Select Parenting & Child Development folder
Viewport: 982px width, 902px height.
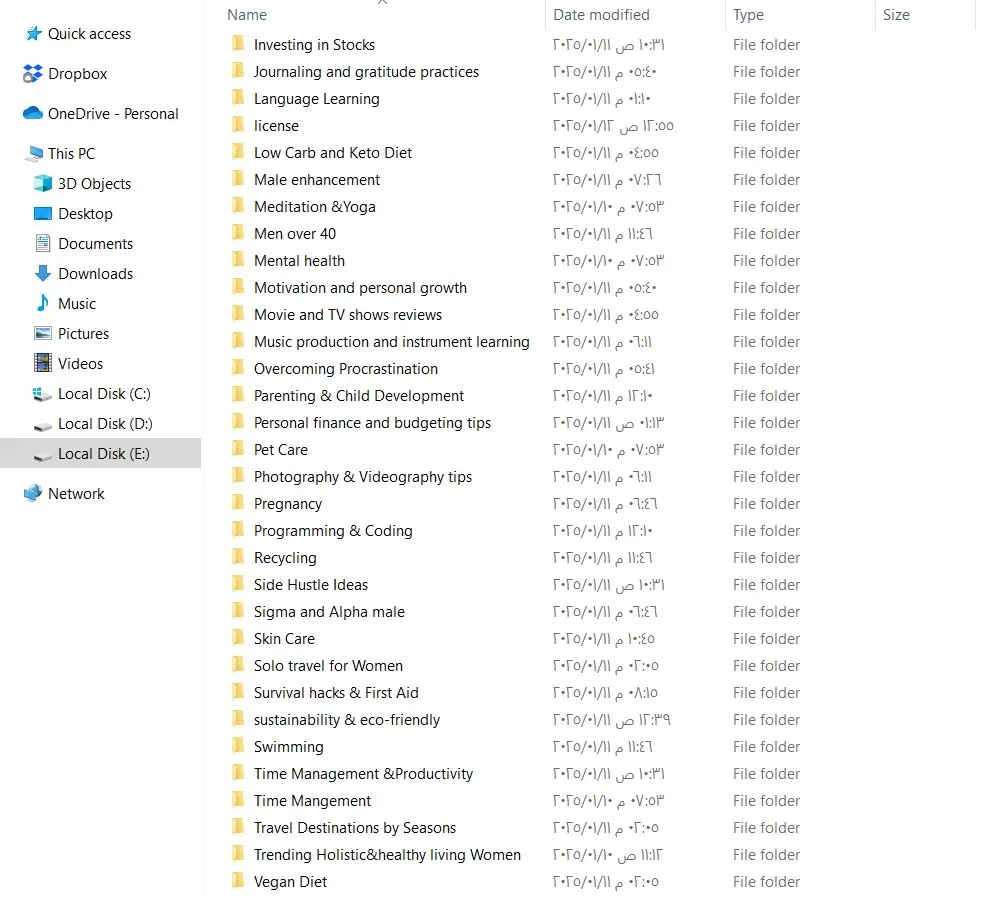pos(359,396)
